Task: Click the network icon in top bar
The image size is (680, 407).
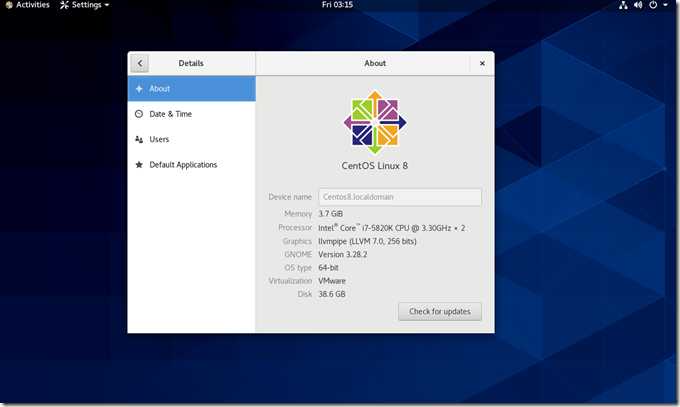Action: tap(623, 5)
